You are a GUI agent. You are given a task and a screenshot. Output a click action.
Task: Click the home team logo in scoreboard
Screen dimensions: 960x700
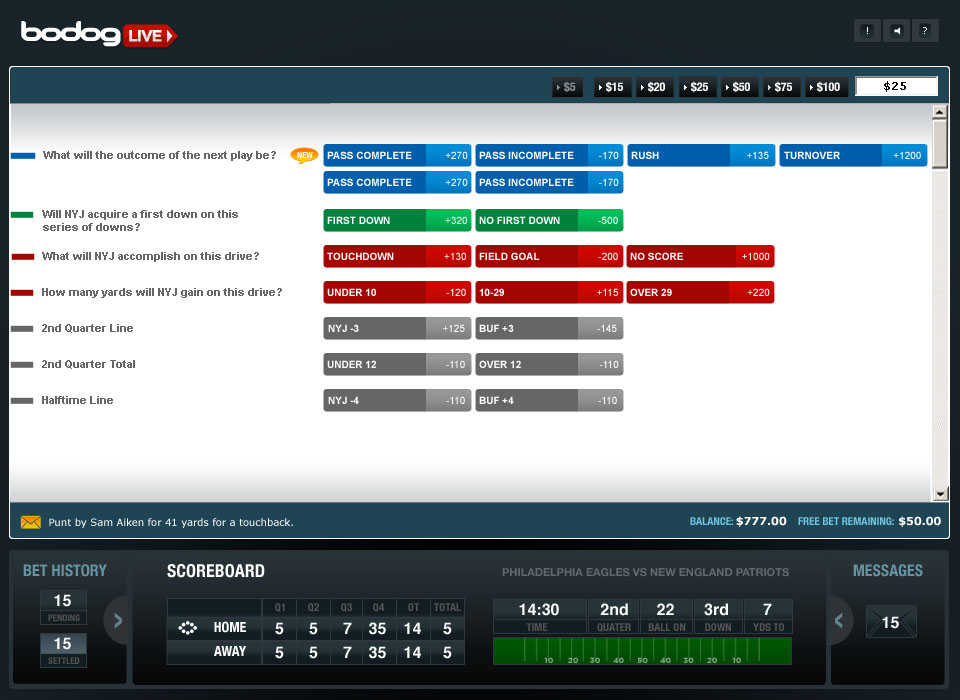[x=187, y=628]
